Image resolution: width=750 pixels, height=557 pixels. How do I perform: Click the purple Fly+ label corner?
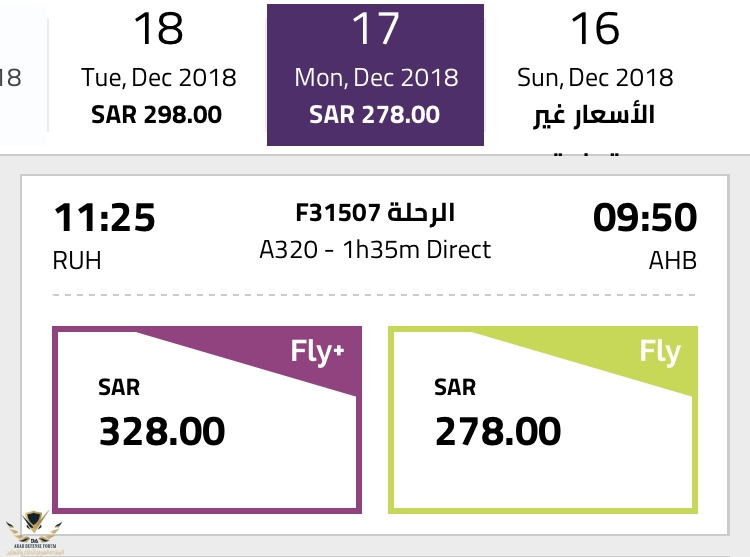(x=318, y=353)
